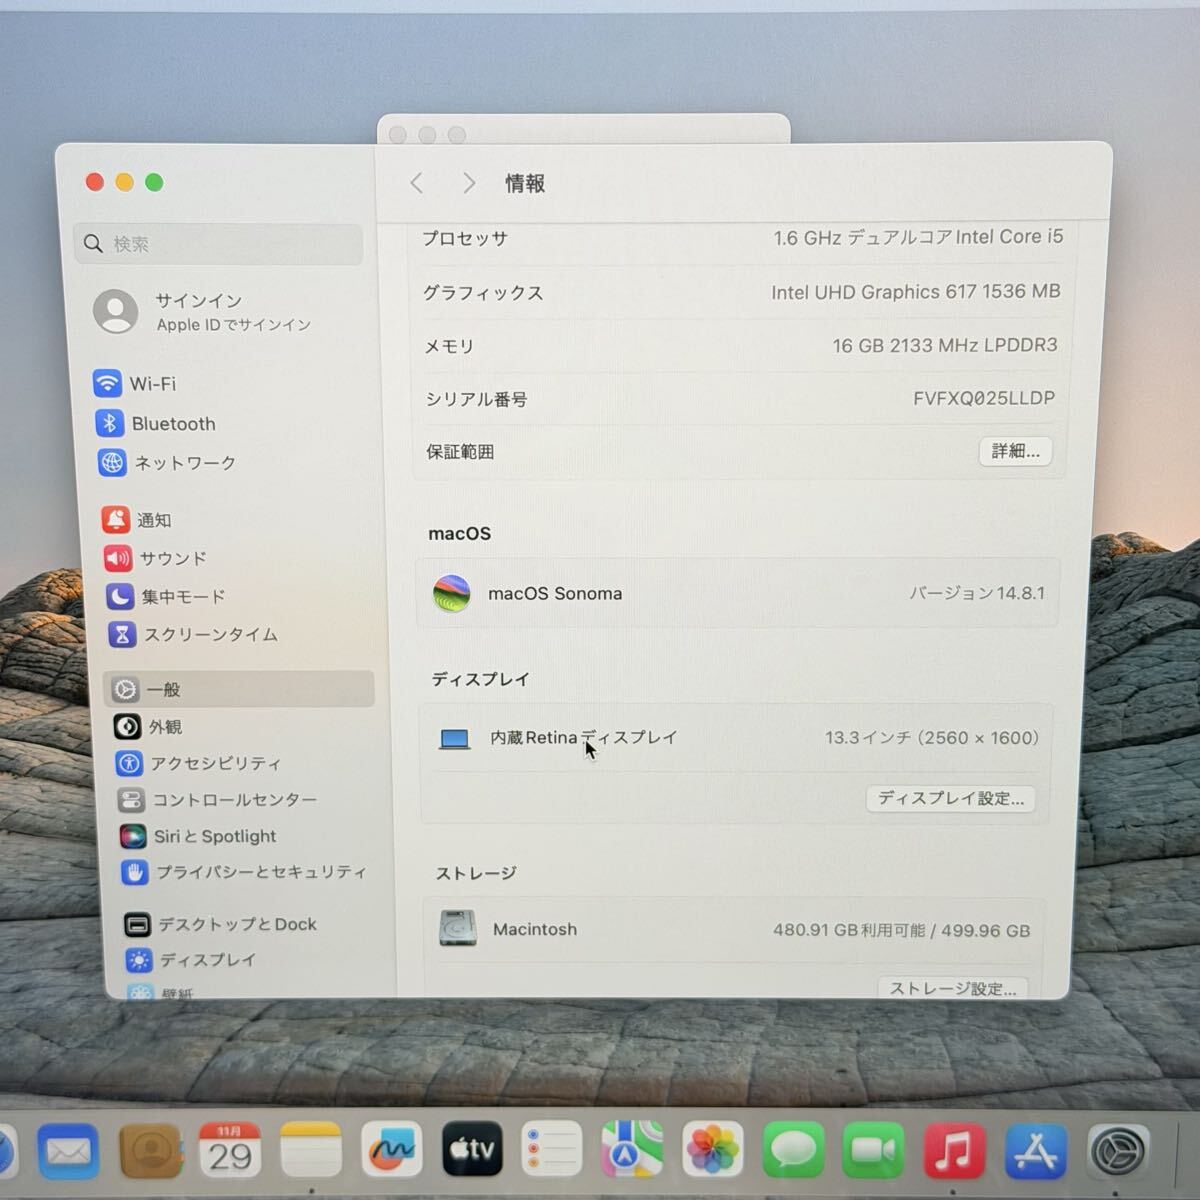1200x1200 pixels.
Task: Click serial number FVFXQ025LLDP
Action: (984, 398)
